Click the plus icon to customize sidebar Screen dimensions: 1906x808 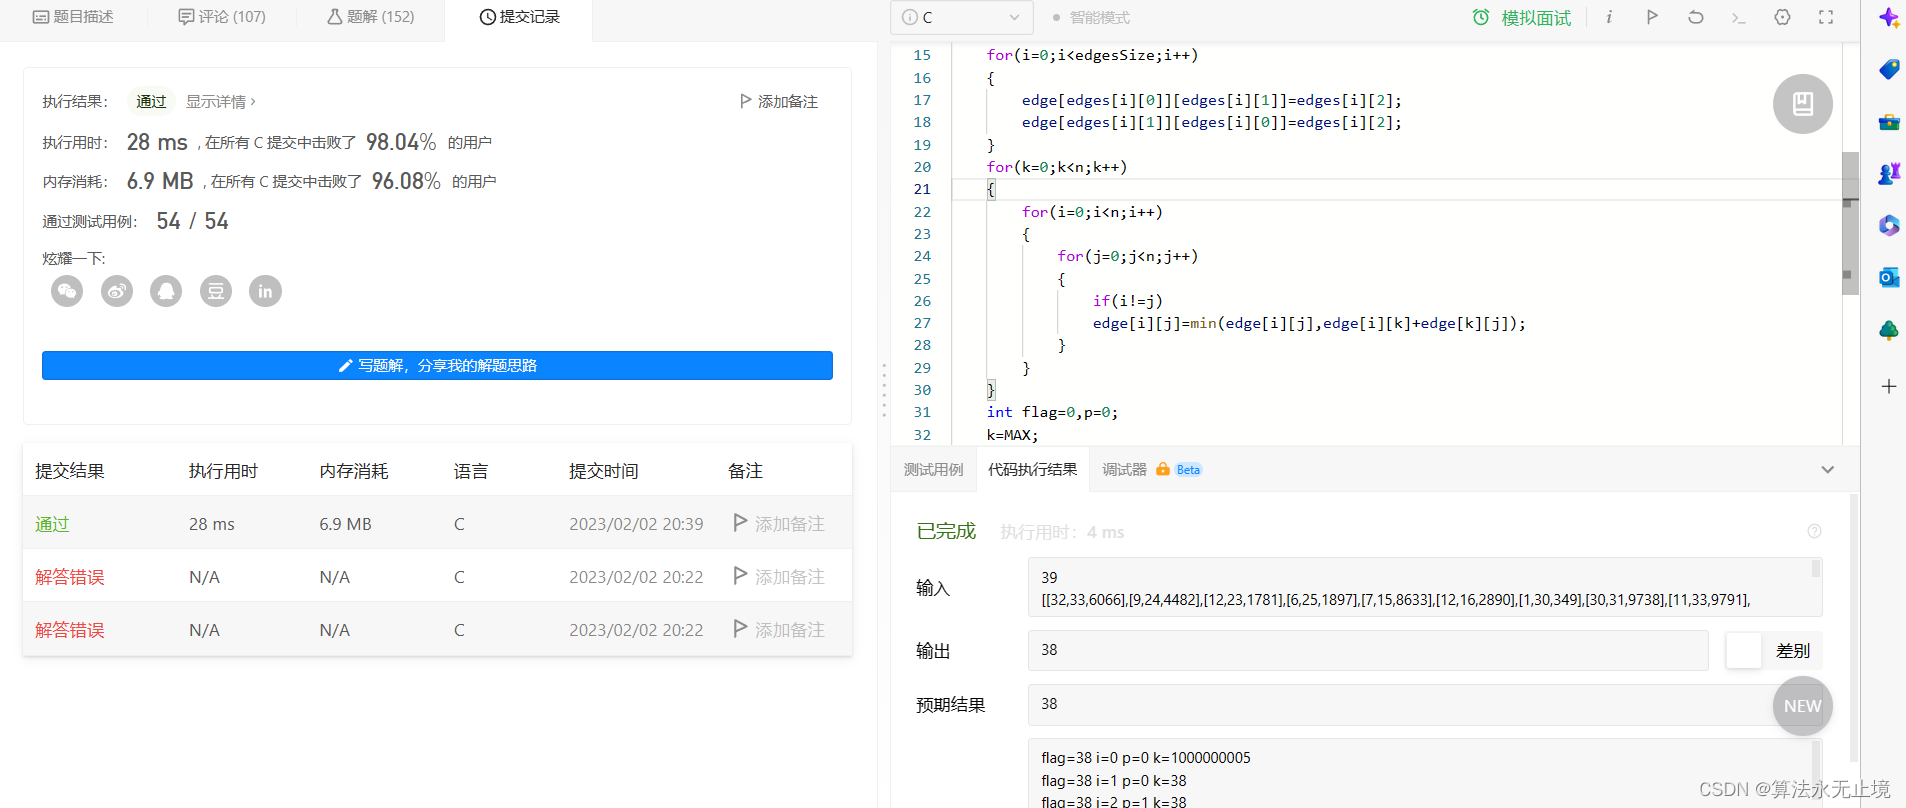[1889, 386]
